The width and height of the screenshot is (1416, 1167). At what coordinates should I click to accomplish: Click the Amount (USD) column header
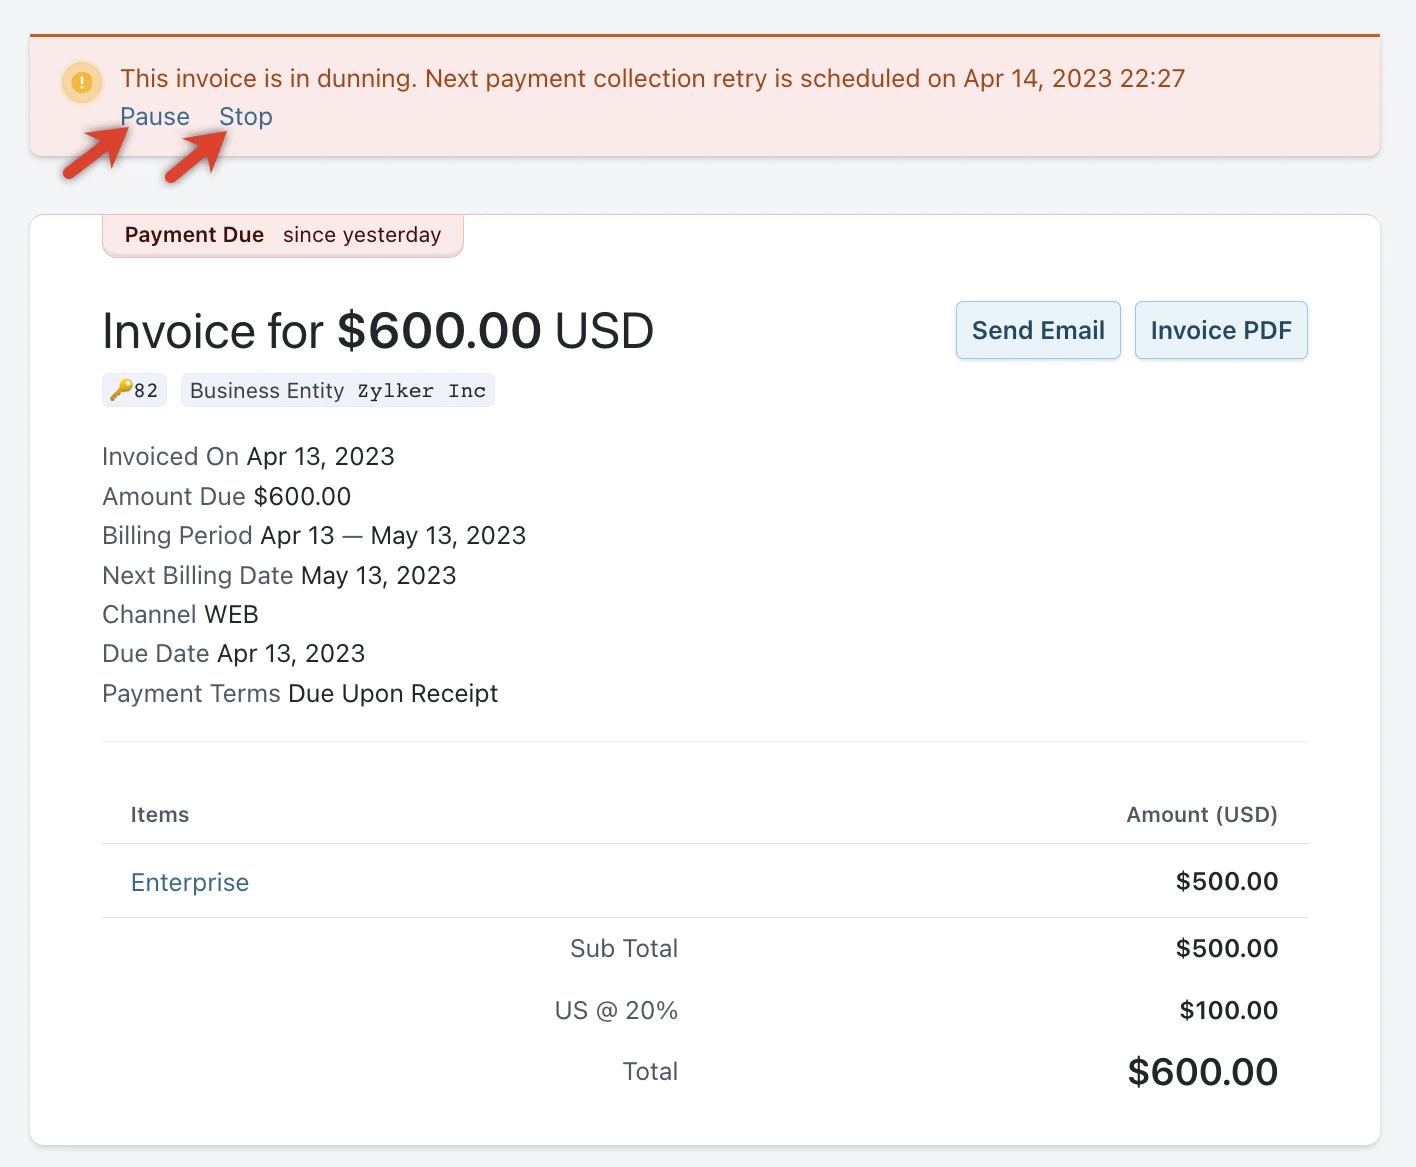tap(1202, 815)
